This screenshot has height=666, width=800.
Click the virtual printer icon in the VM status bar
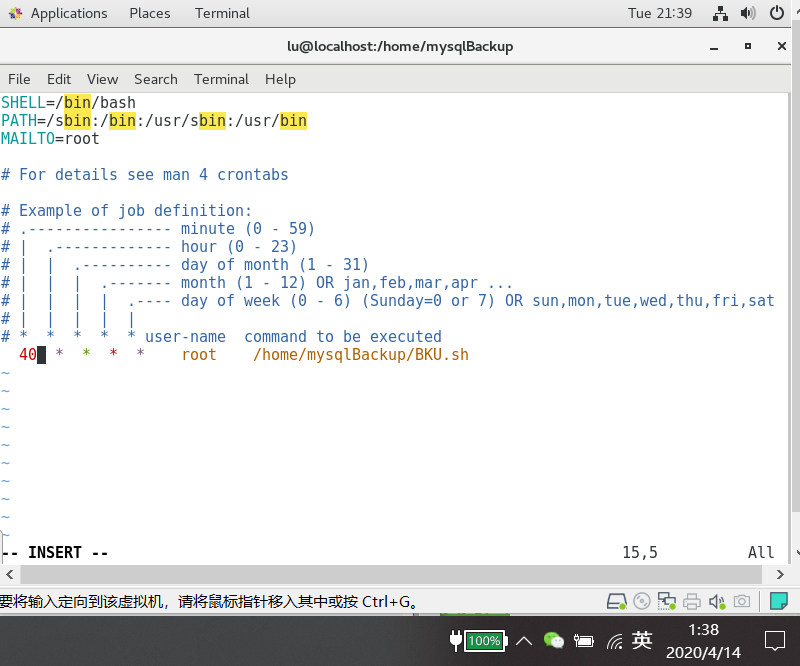point(692,601)
